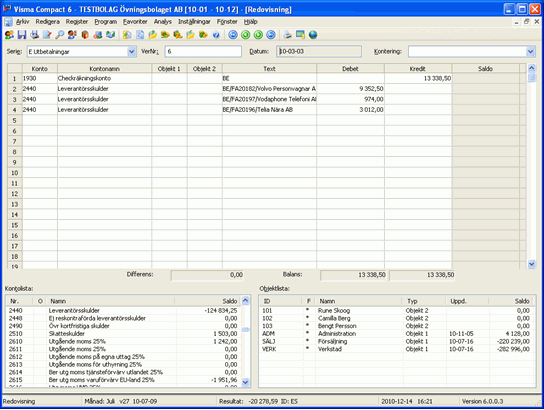Click the VerNr input field

pos(203,51)
